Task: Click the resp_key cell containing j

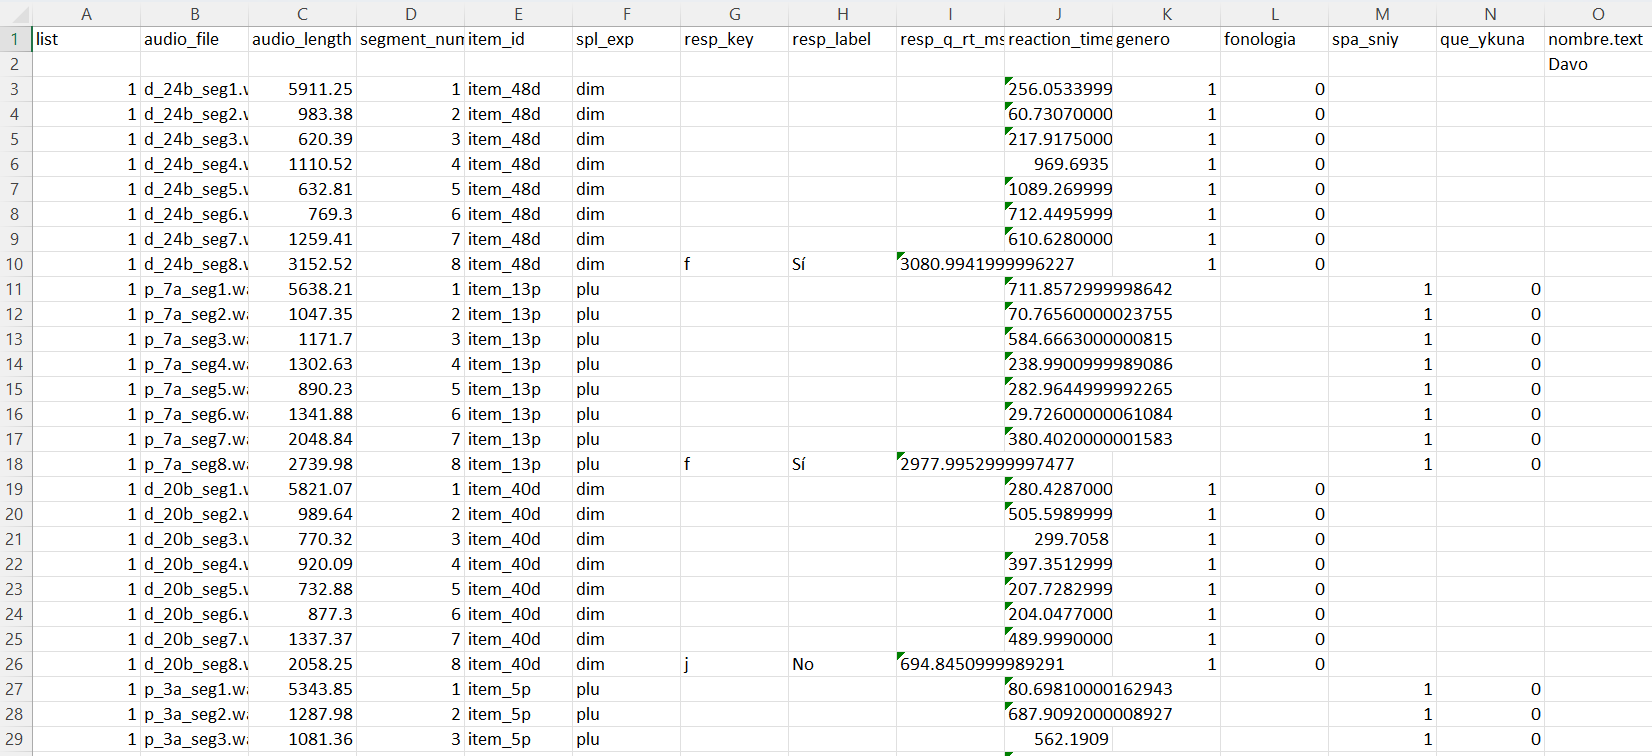Action: pos(734,664)
